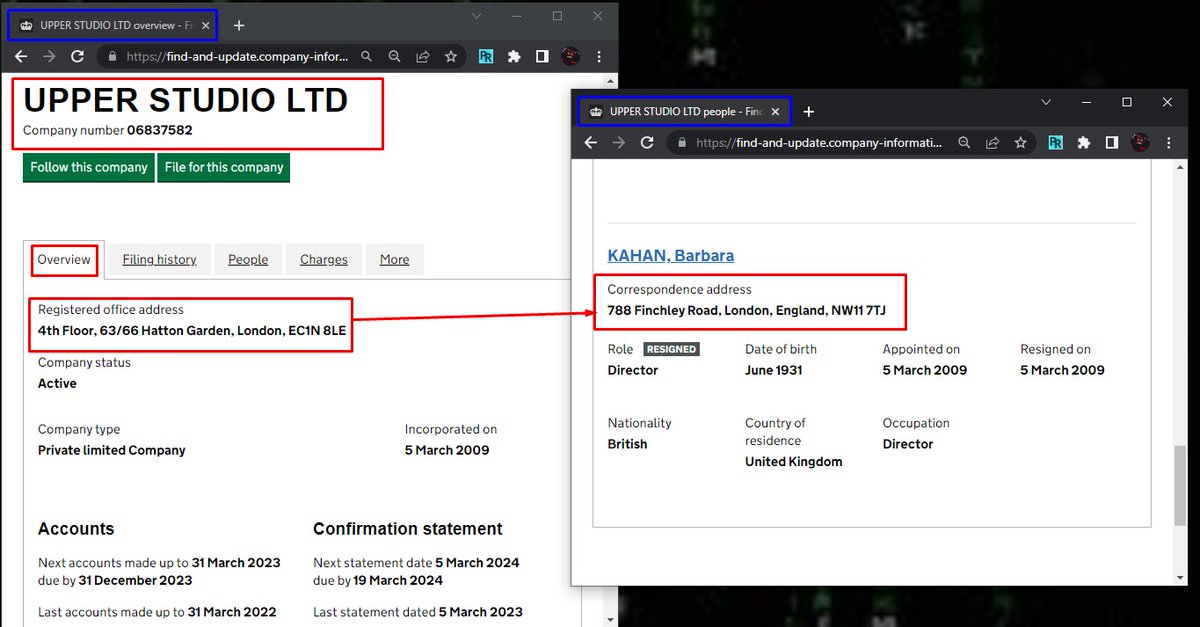
Task: Click the 'Confirmation statement' heading
Action: (408, 529)
